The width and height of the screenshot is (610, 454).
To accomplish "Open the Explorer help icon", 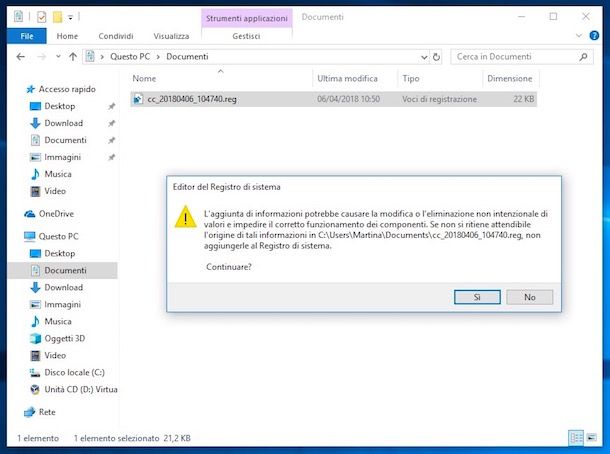I will 594,36.
